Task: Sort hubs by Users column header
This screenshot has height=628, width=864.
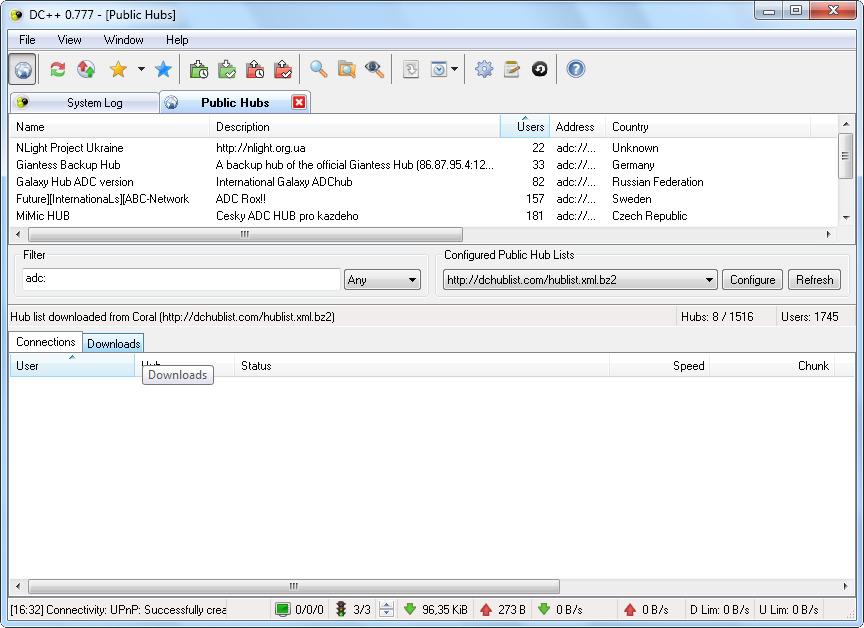Action: [525, 127]
